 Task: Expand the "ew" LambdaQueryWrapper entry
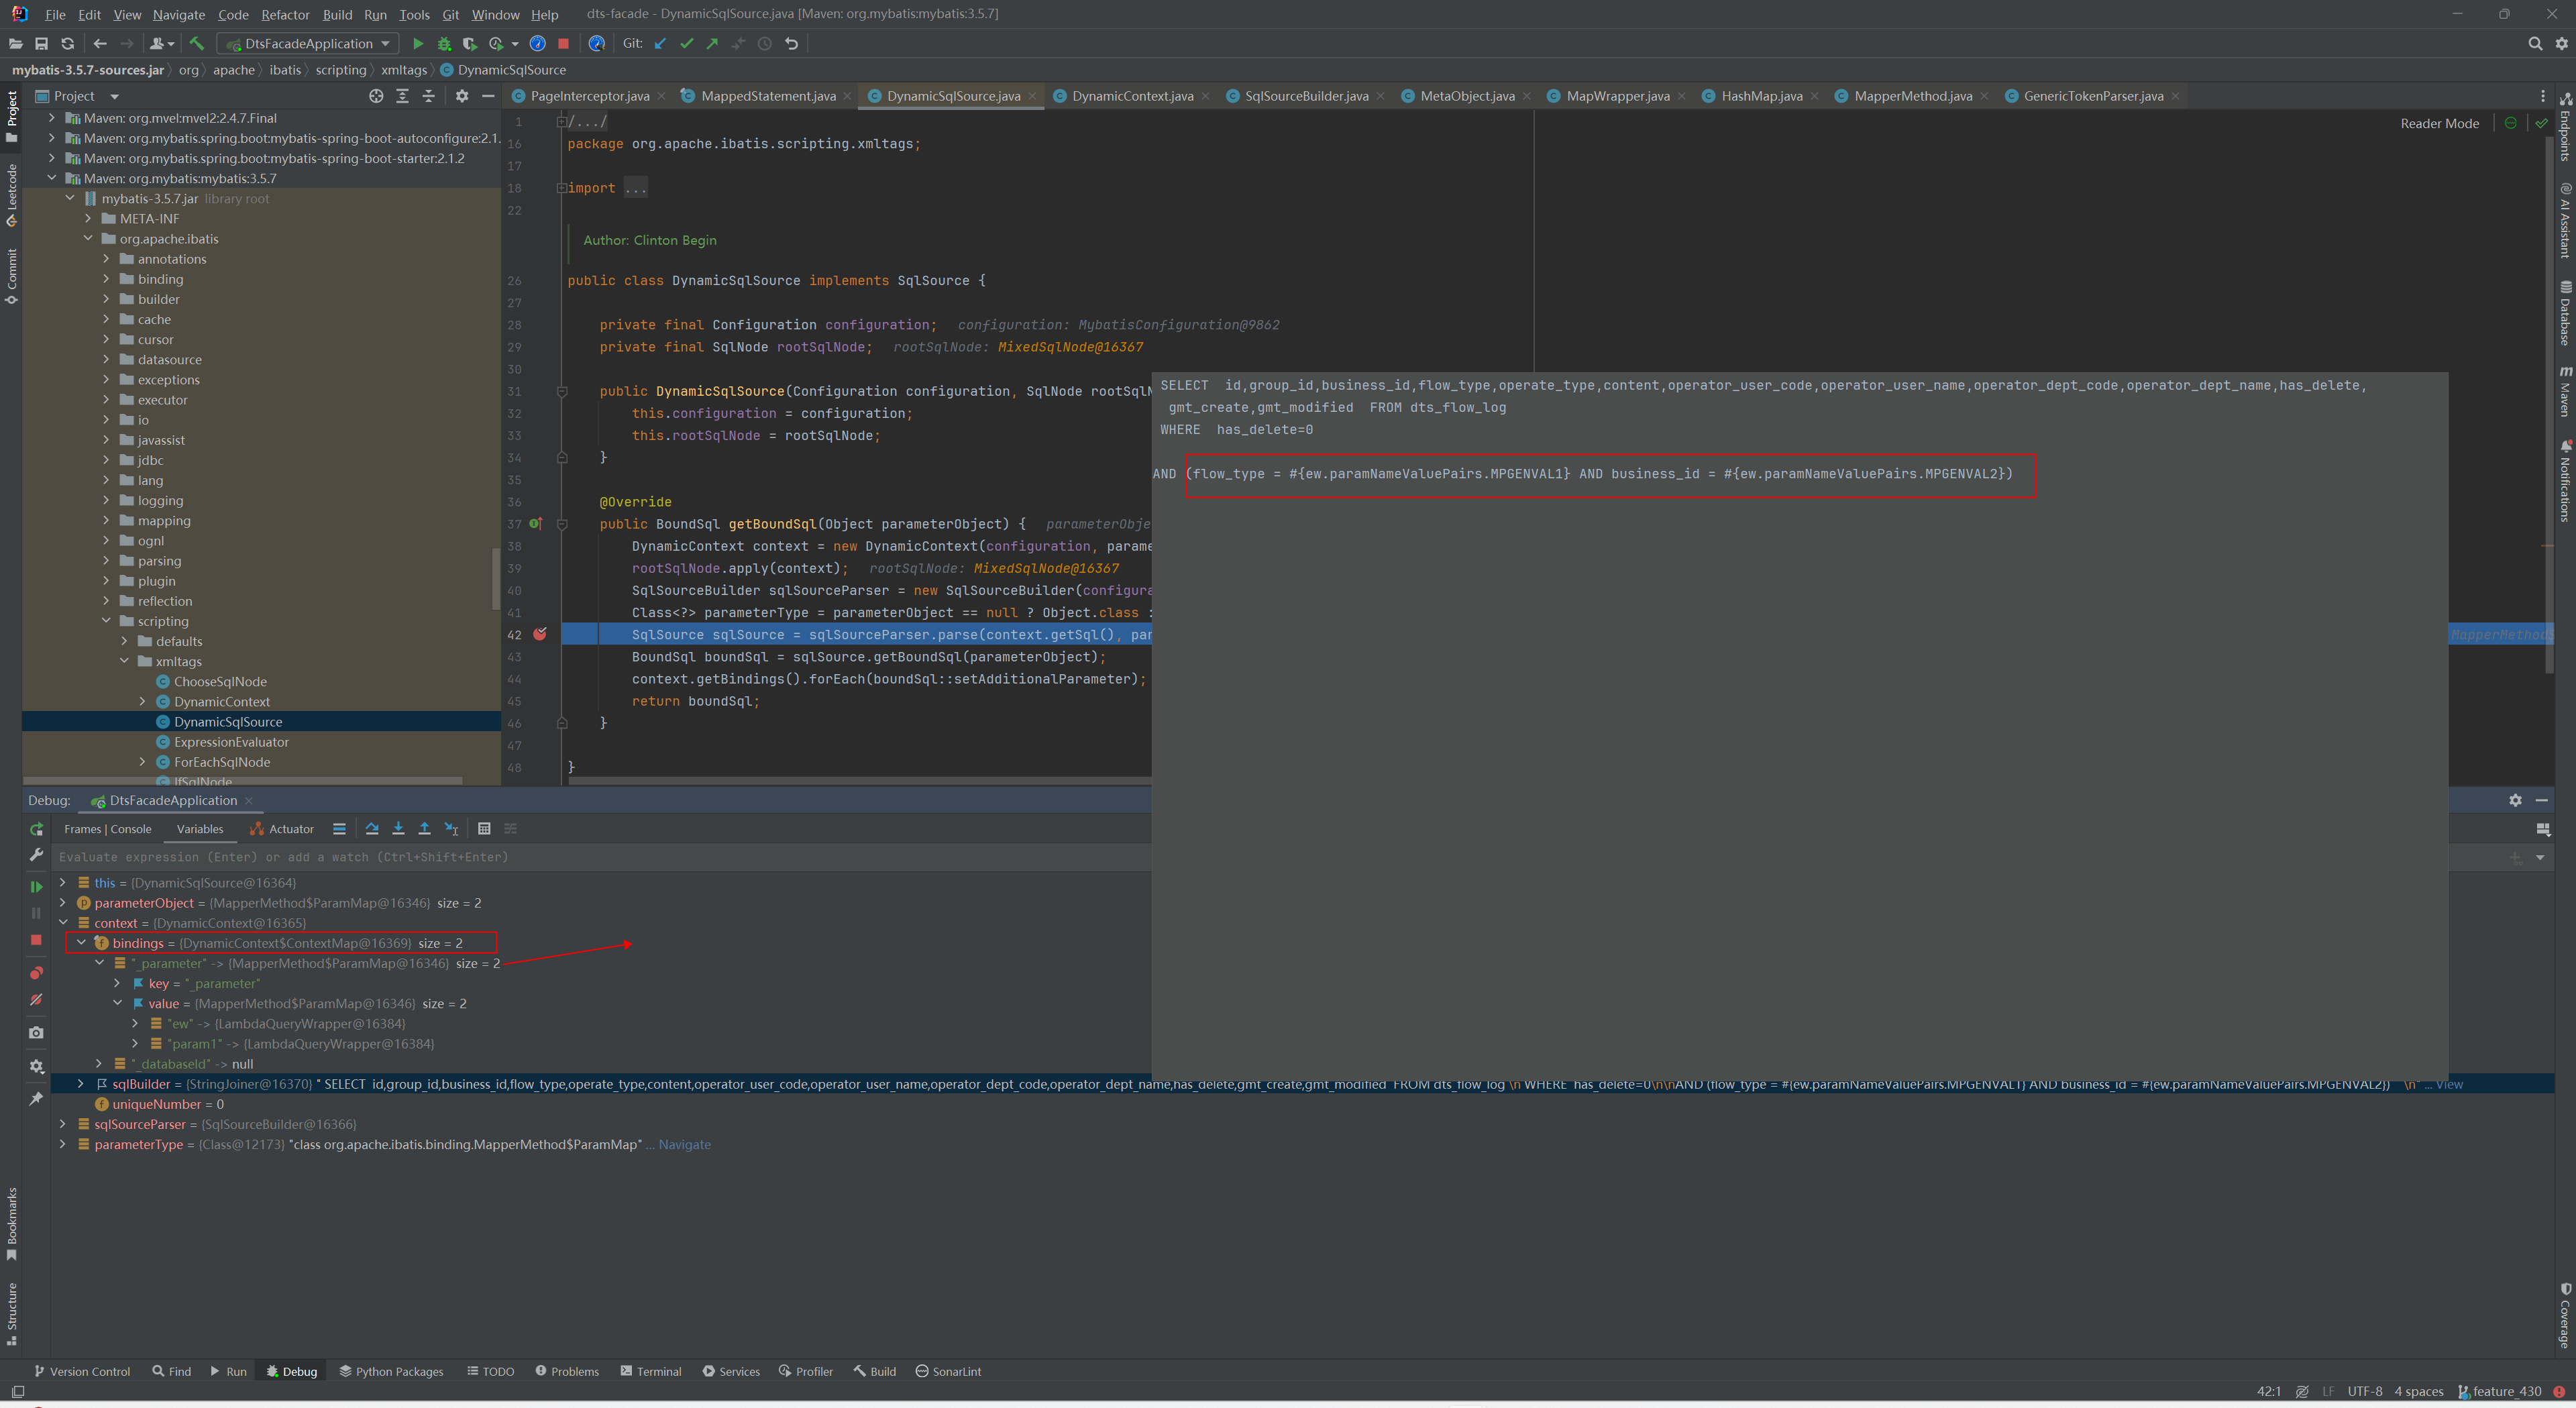[135, 1024]
